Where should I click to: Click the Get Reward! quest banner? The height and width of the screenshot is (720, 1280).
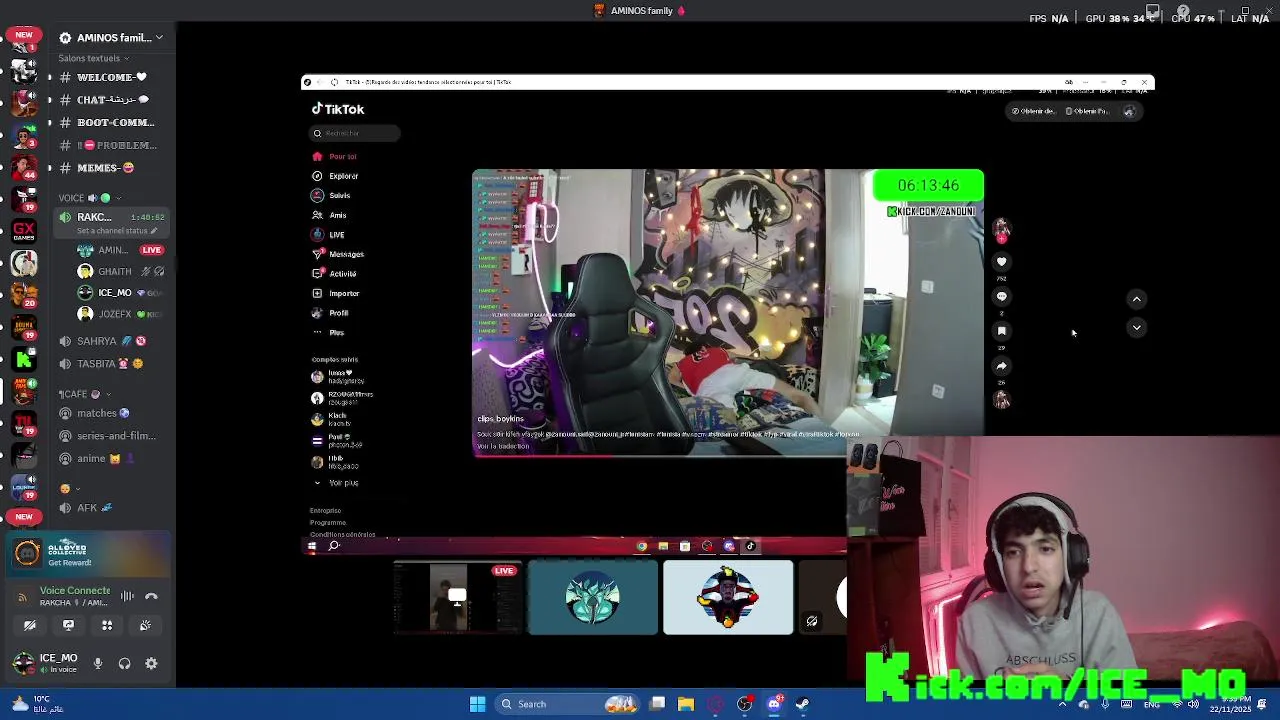coord(90,554)
